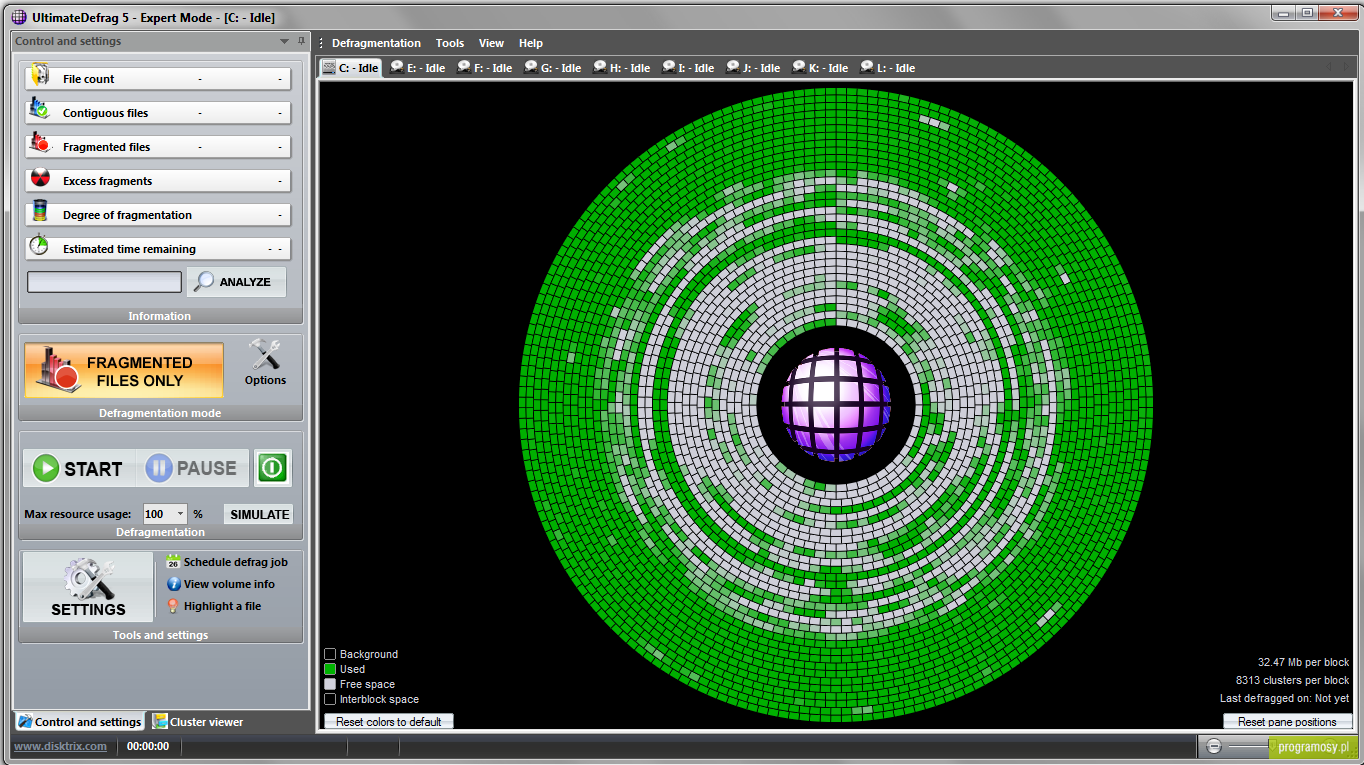The width and height of the screenshot is (1364, 765).
Task: Open the Tools menu
Action: tap(450, 43)
